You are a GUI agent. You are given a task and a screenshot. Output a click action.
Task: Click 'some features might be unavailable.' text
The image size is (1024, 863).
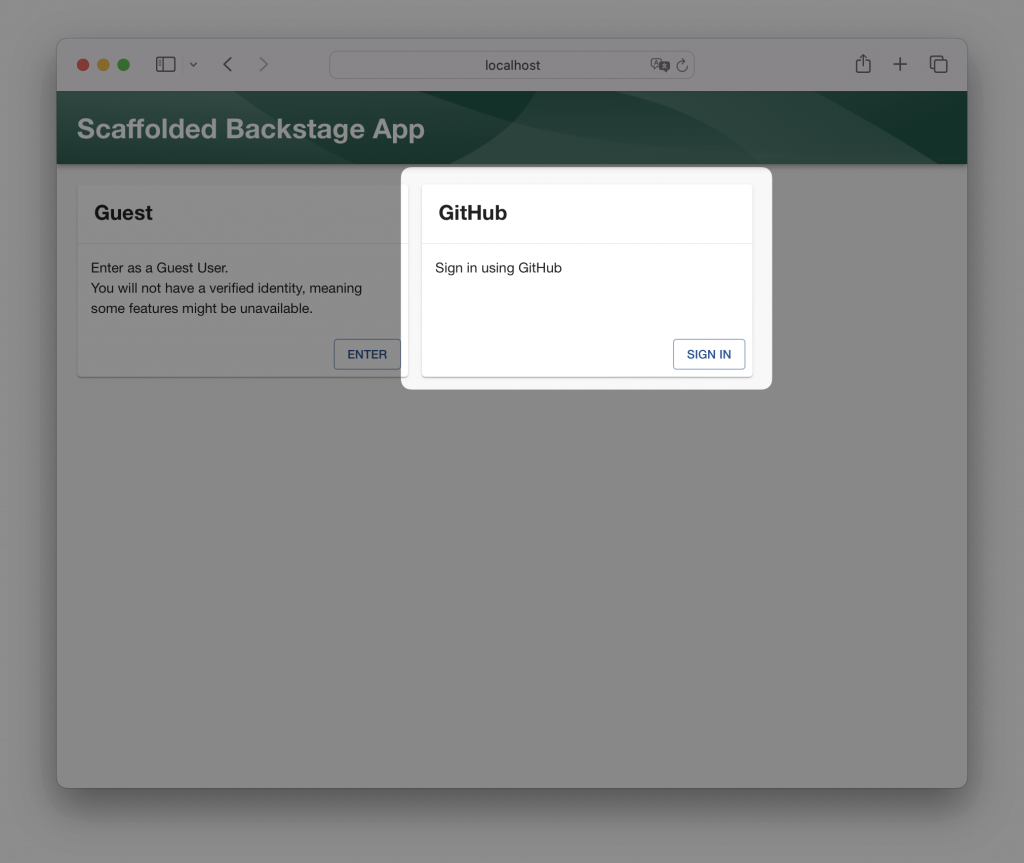[x=202, y=308]
